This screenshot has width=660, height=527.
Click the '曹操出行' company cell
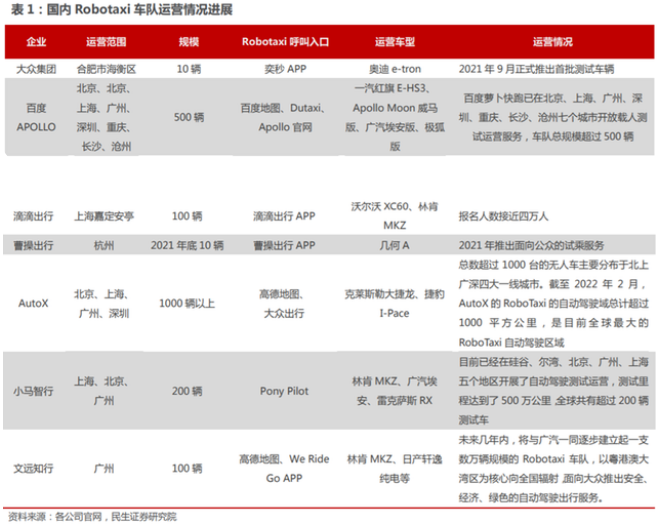(x=33, y=245)
